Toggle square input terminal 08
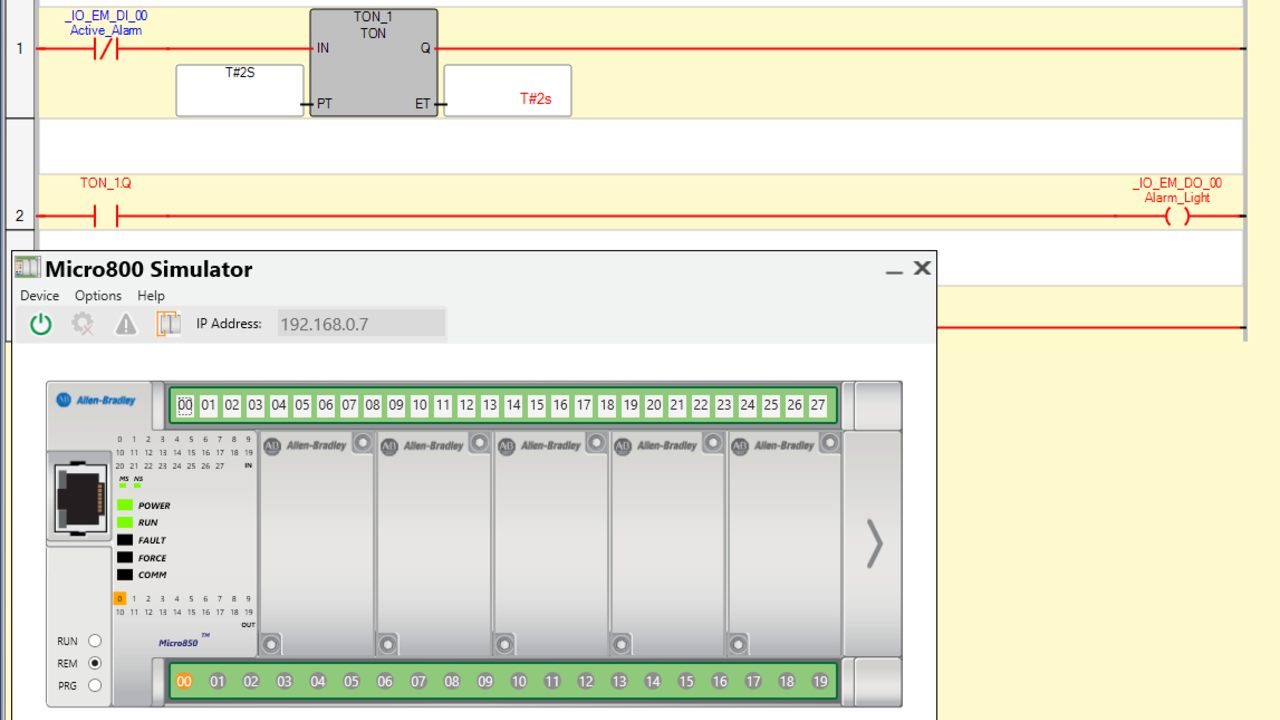This screenshot has width=1280, height=720. tap(373, 405)
